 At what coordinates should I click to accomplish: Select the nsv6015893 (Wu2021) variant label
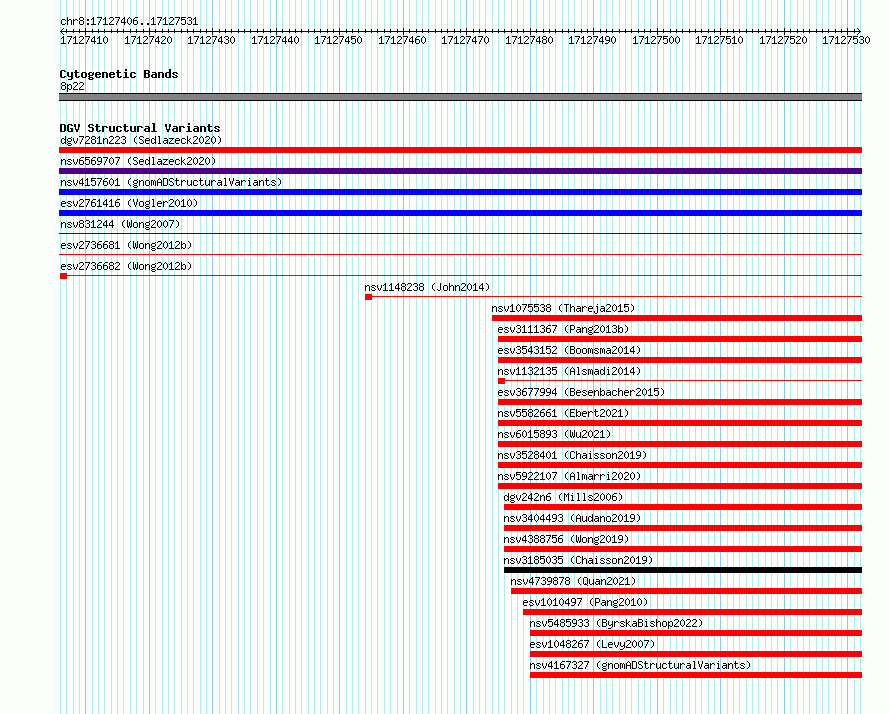[x=554, y=434]
